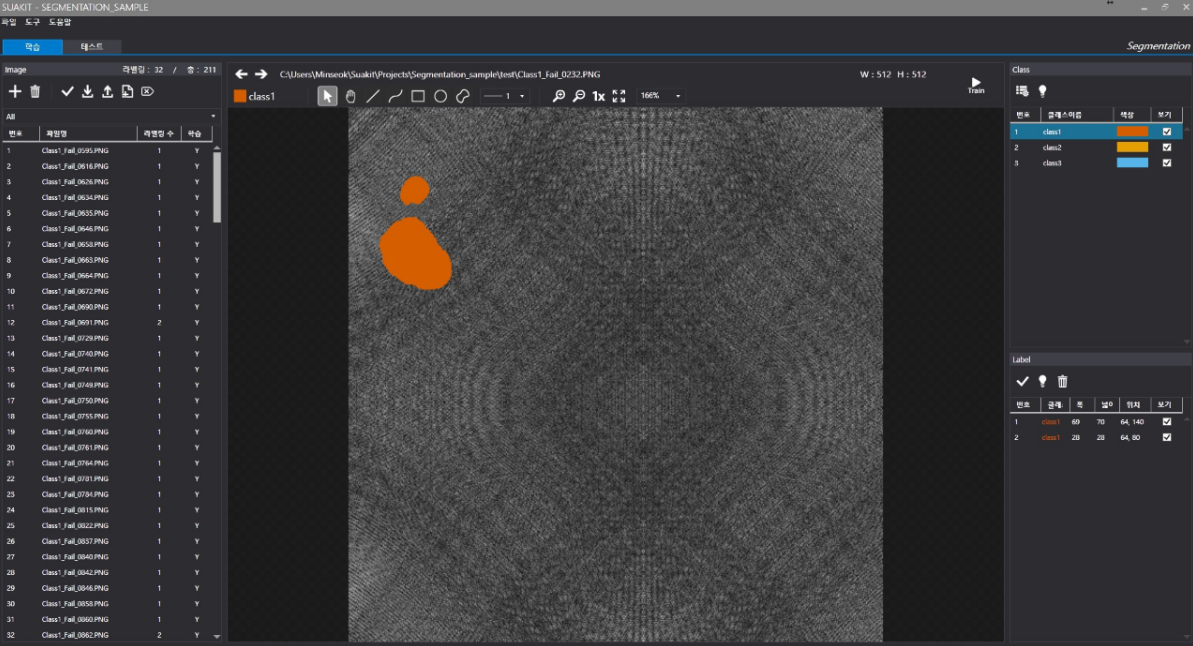Click the fit-to-screen icon

click(x=619, y=96)
